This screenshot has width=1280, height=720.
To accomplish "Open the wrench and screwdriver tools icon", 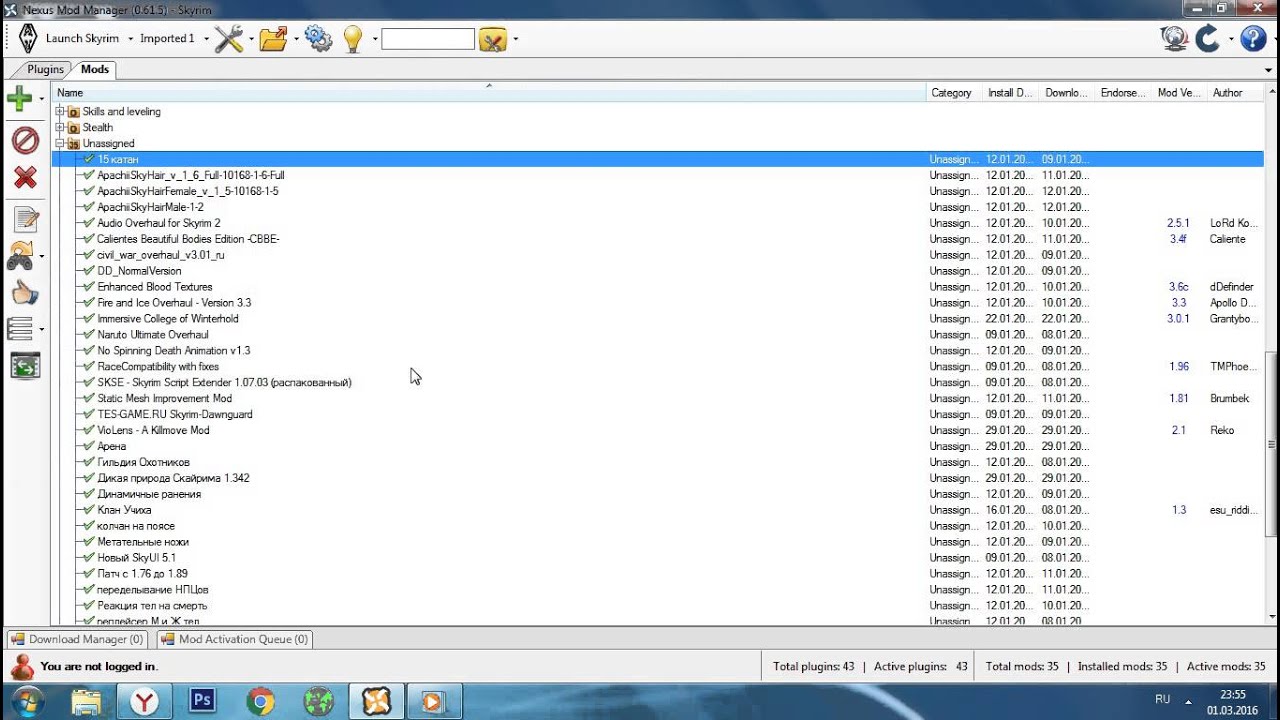I will coord(228,39).
